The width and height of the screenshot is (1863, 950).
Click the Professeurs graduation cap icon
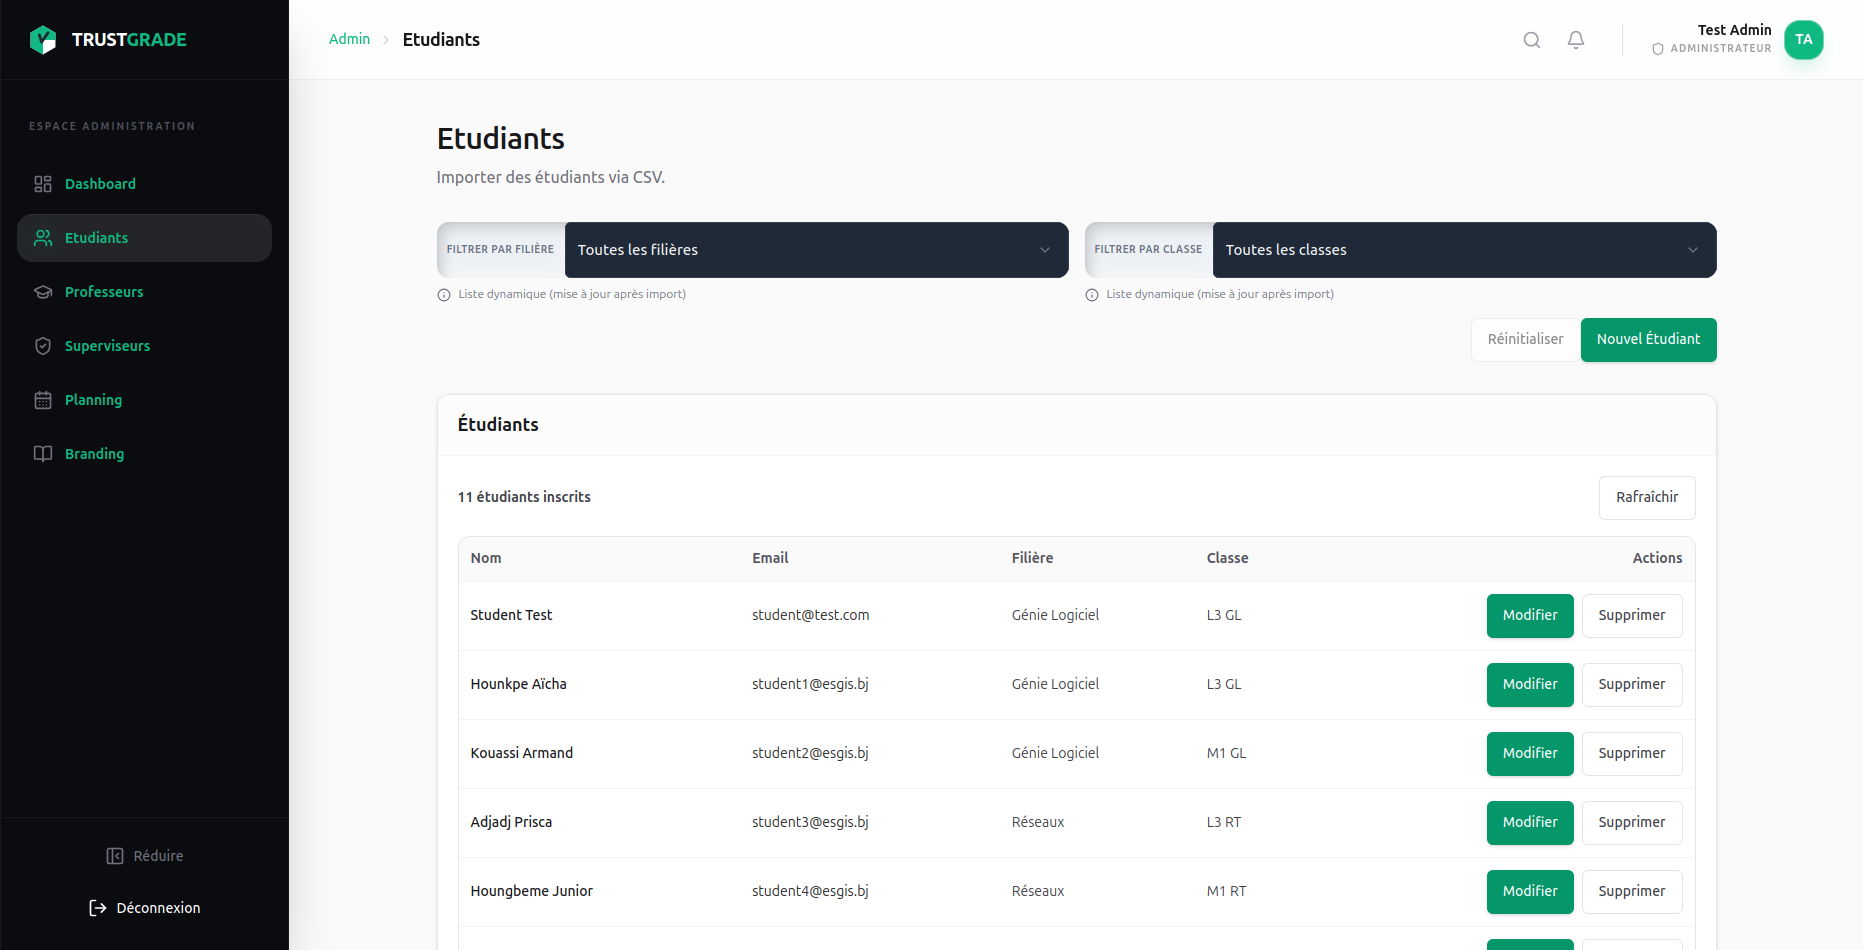click(43, 292)
